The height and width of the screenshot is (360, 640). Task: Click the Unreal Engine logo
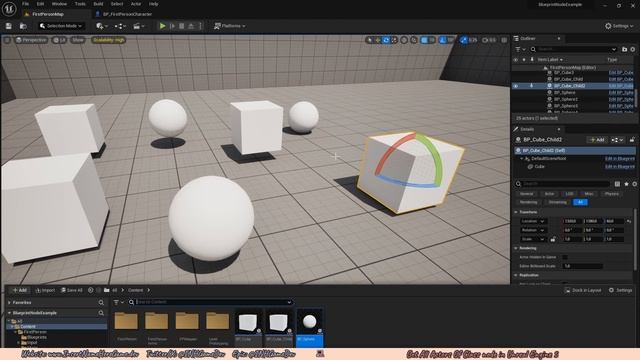pyautogui.click(x=9, y=9)
